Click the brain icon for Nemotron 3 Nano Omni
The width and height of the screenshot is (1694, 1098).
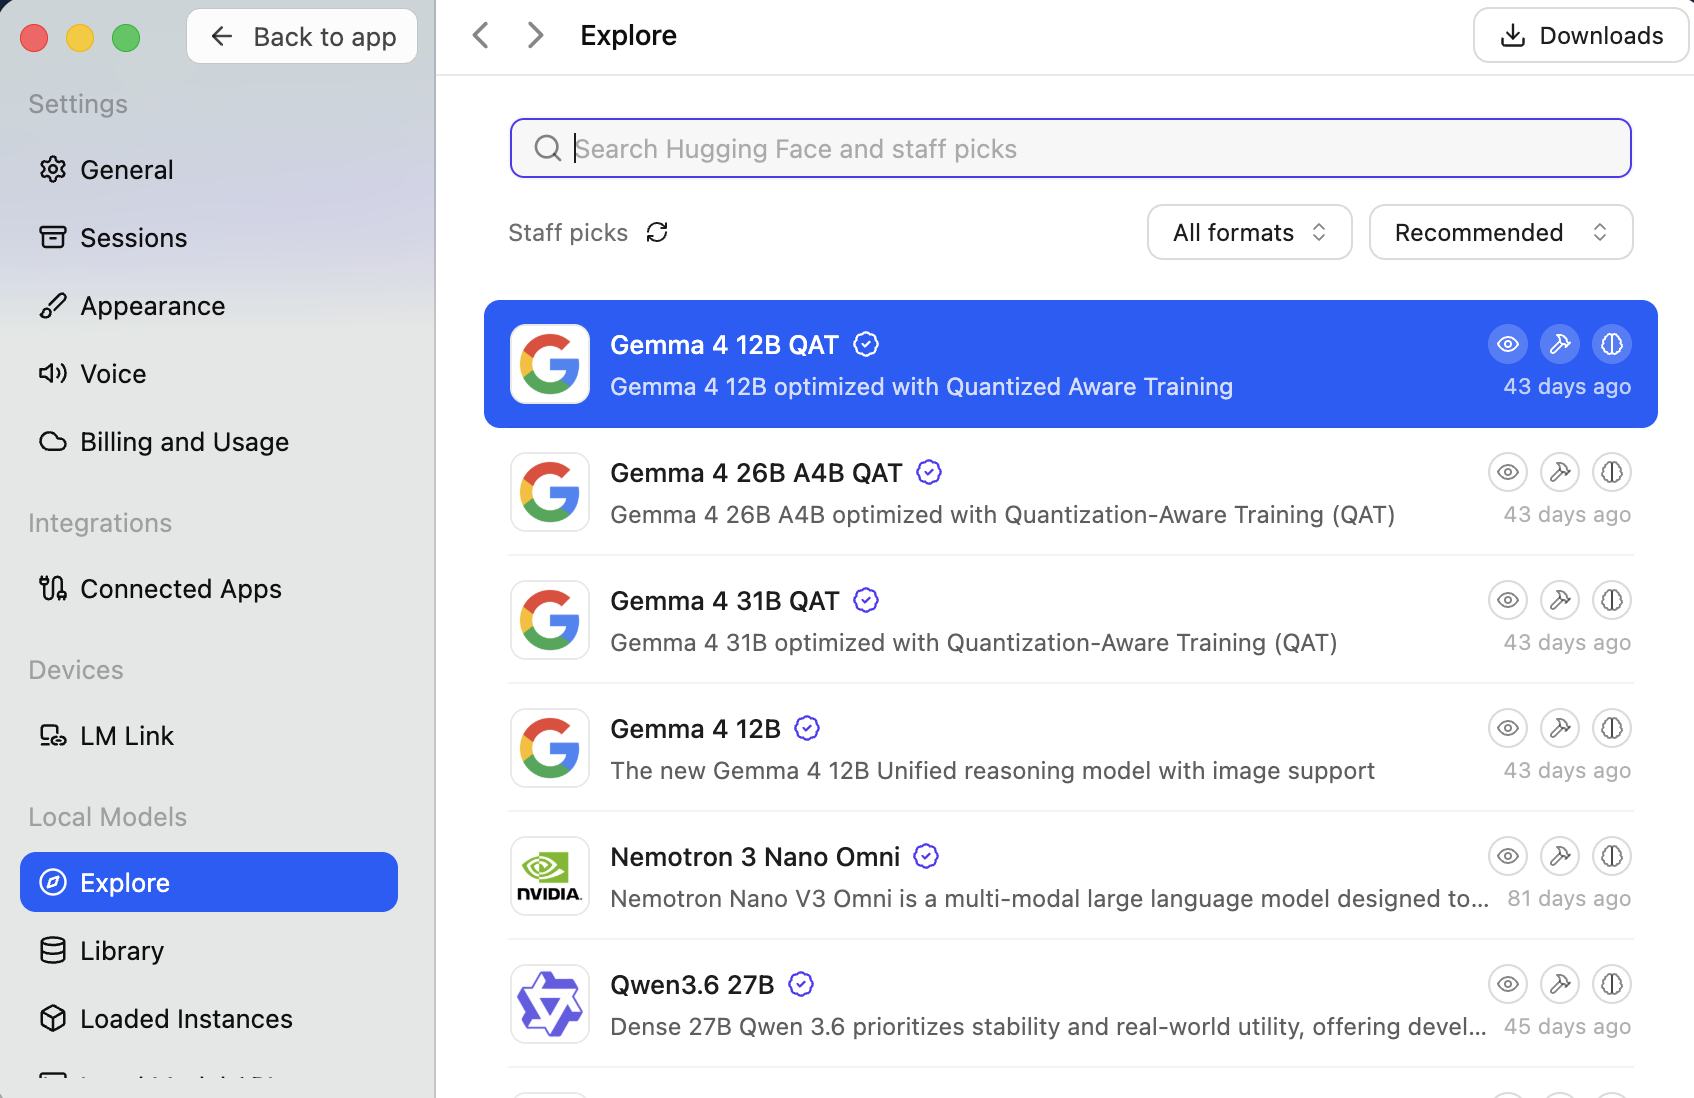[1612, 856]
